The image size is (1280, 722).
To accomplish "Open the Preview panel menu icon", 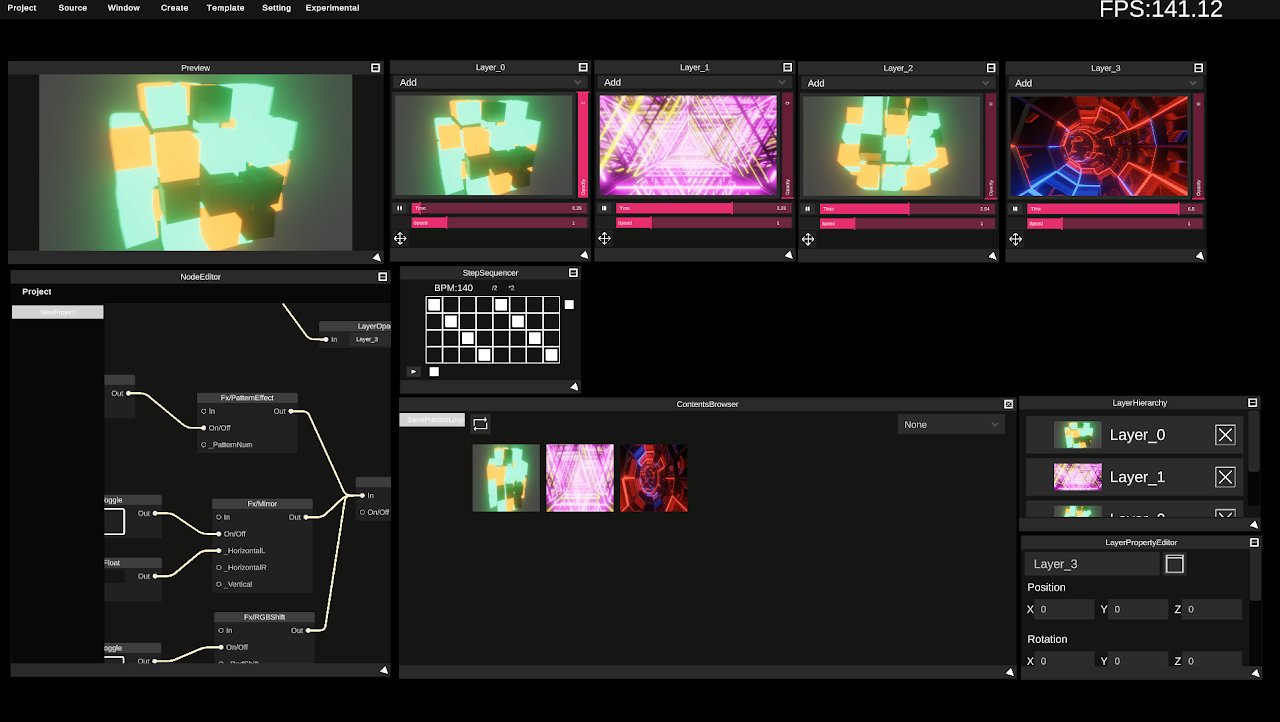I will click(375, 67).
